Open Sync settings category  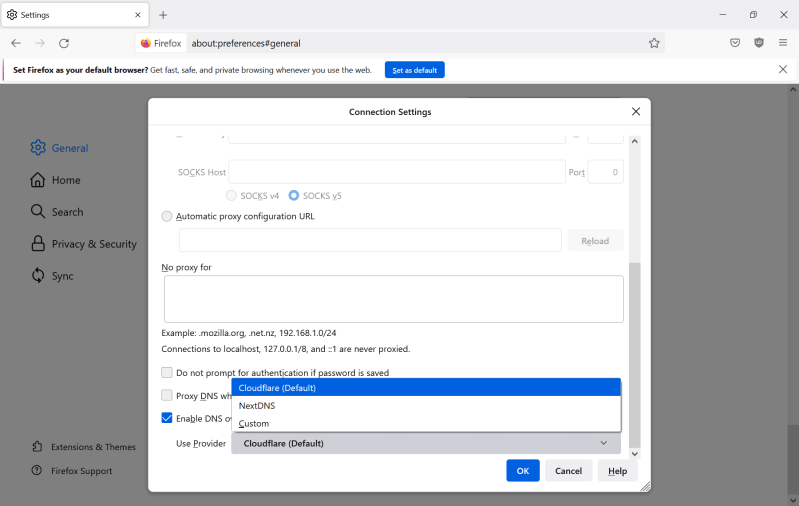pos(52,276)
